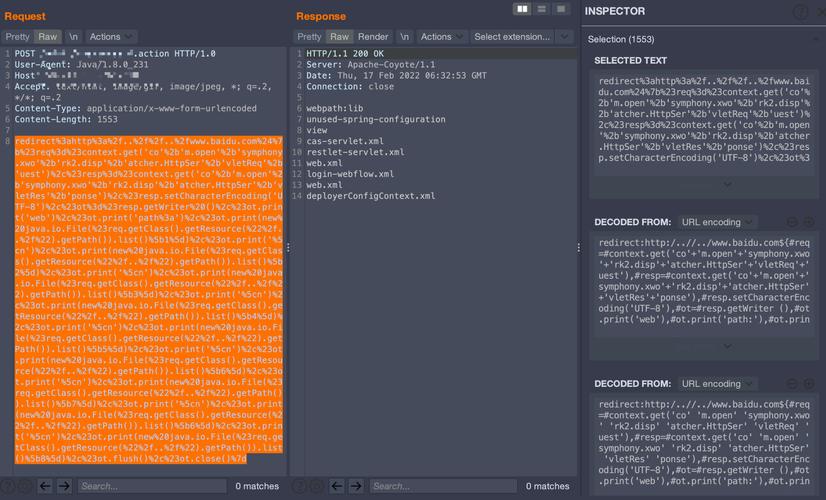Go to next match in Request search

tap(64, 486)
